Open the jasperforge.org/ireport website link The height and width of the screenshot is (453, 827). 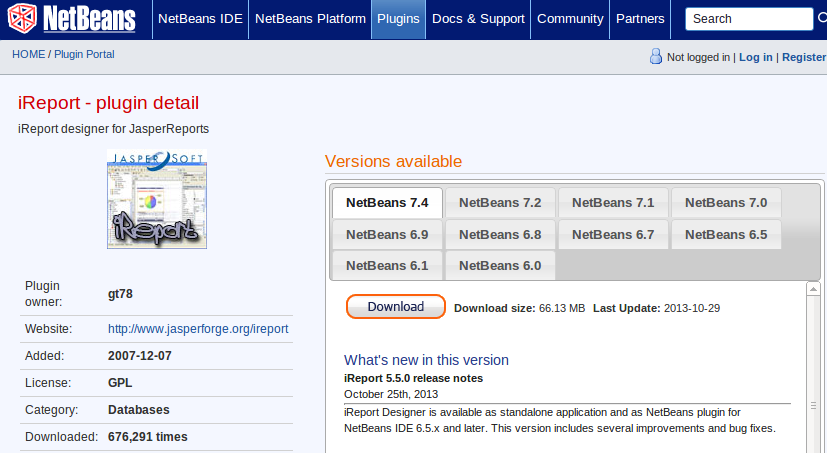pyautogui.click(x=198, y=329)
